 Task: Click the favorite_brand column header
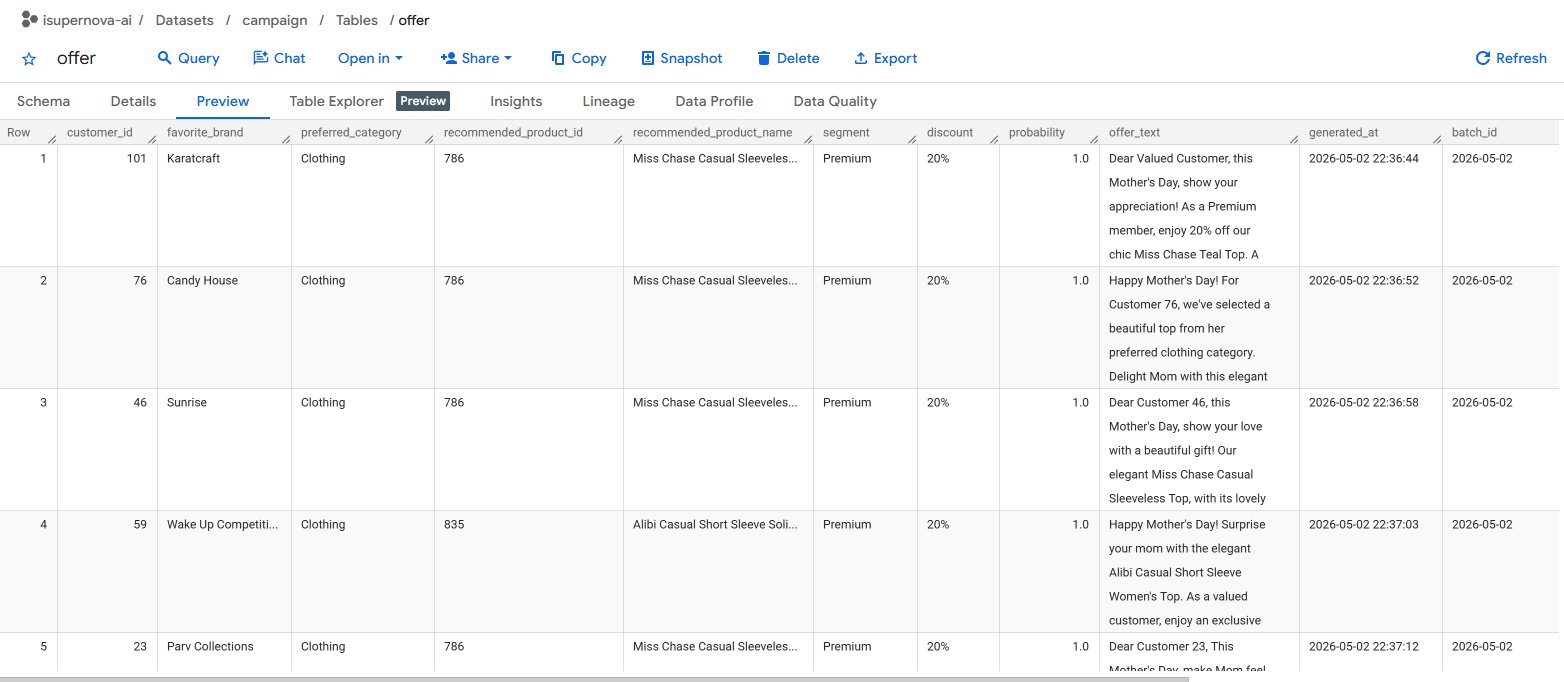point(205,132)
